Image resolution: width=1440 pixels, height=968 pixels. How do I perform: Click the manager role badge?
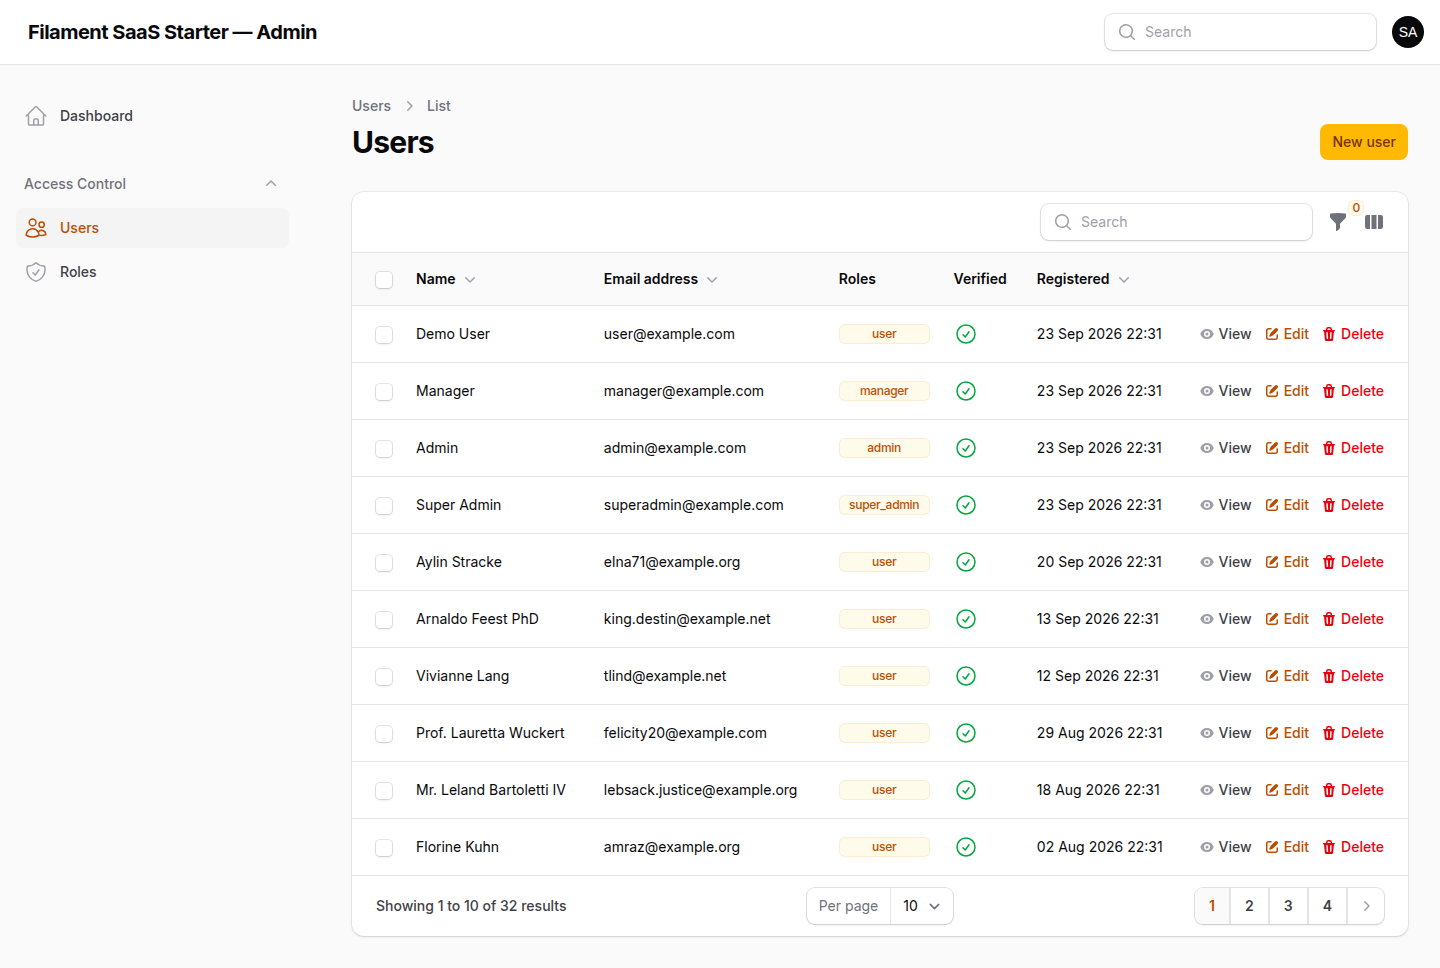(x=884, y=391)
